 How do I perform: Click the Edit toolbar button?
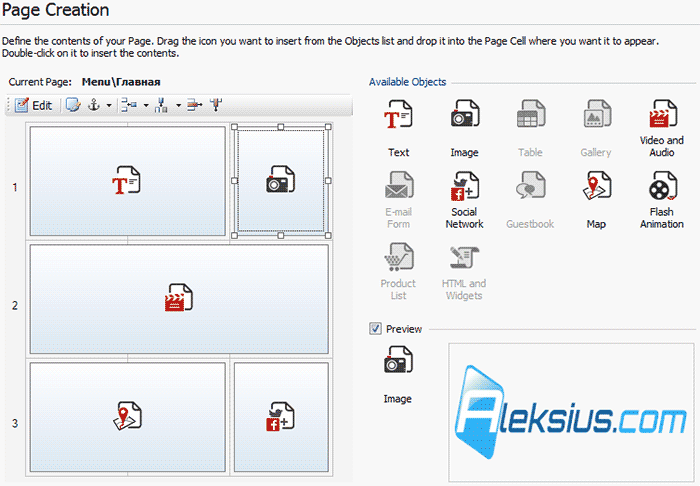[x=33, y=105]
